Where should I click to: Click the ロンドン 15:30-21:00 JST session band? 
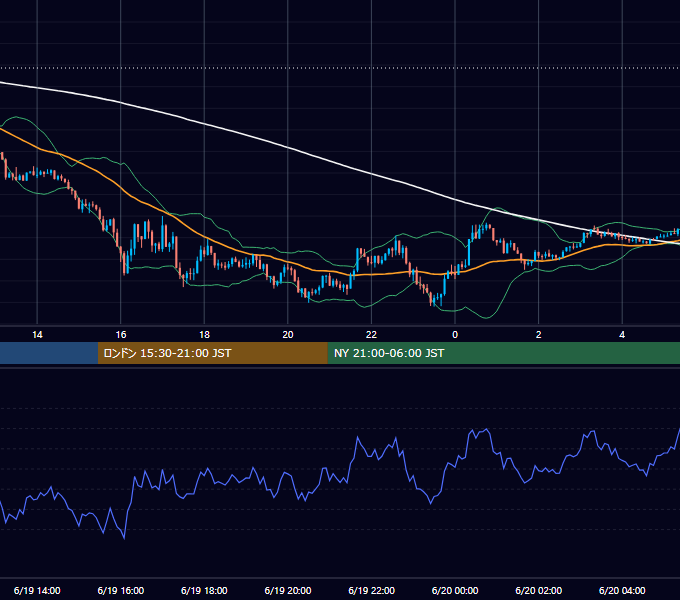212,353
